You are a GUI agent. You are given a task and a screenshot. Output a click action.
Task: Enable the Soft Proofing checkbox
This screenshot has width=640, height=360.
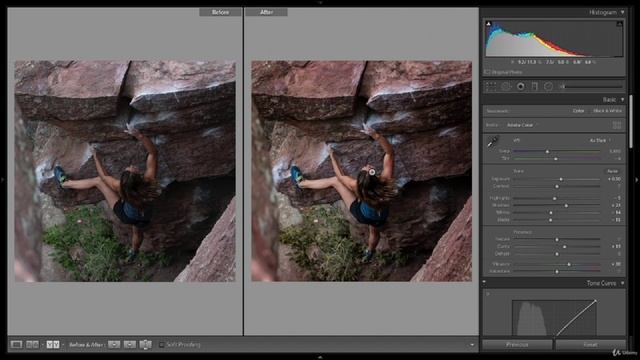(x=161, y=344)
